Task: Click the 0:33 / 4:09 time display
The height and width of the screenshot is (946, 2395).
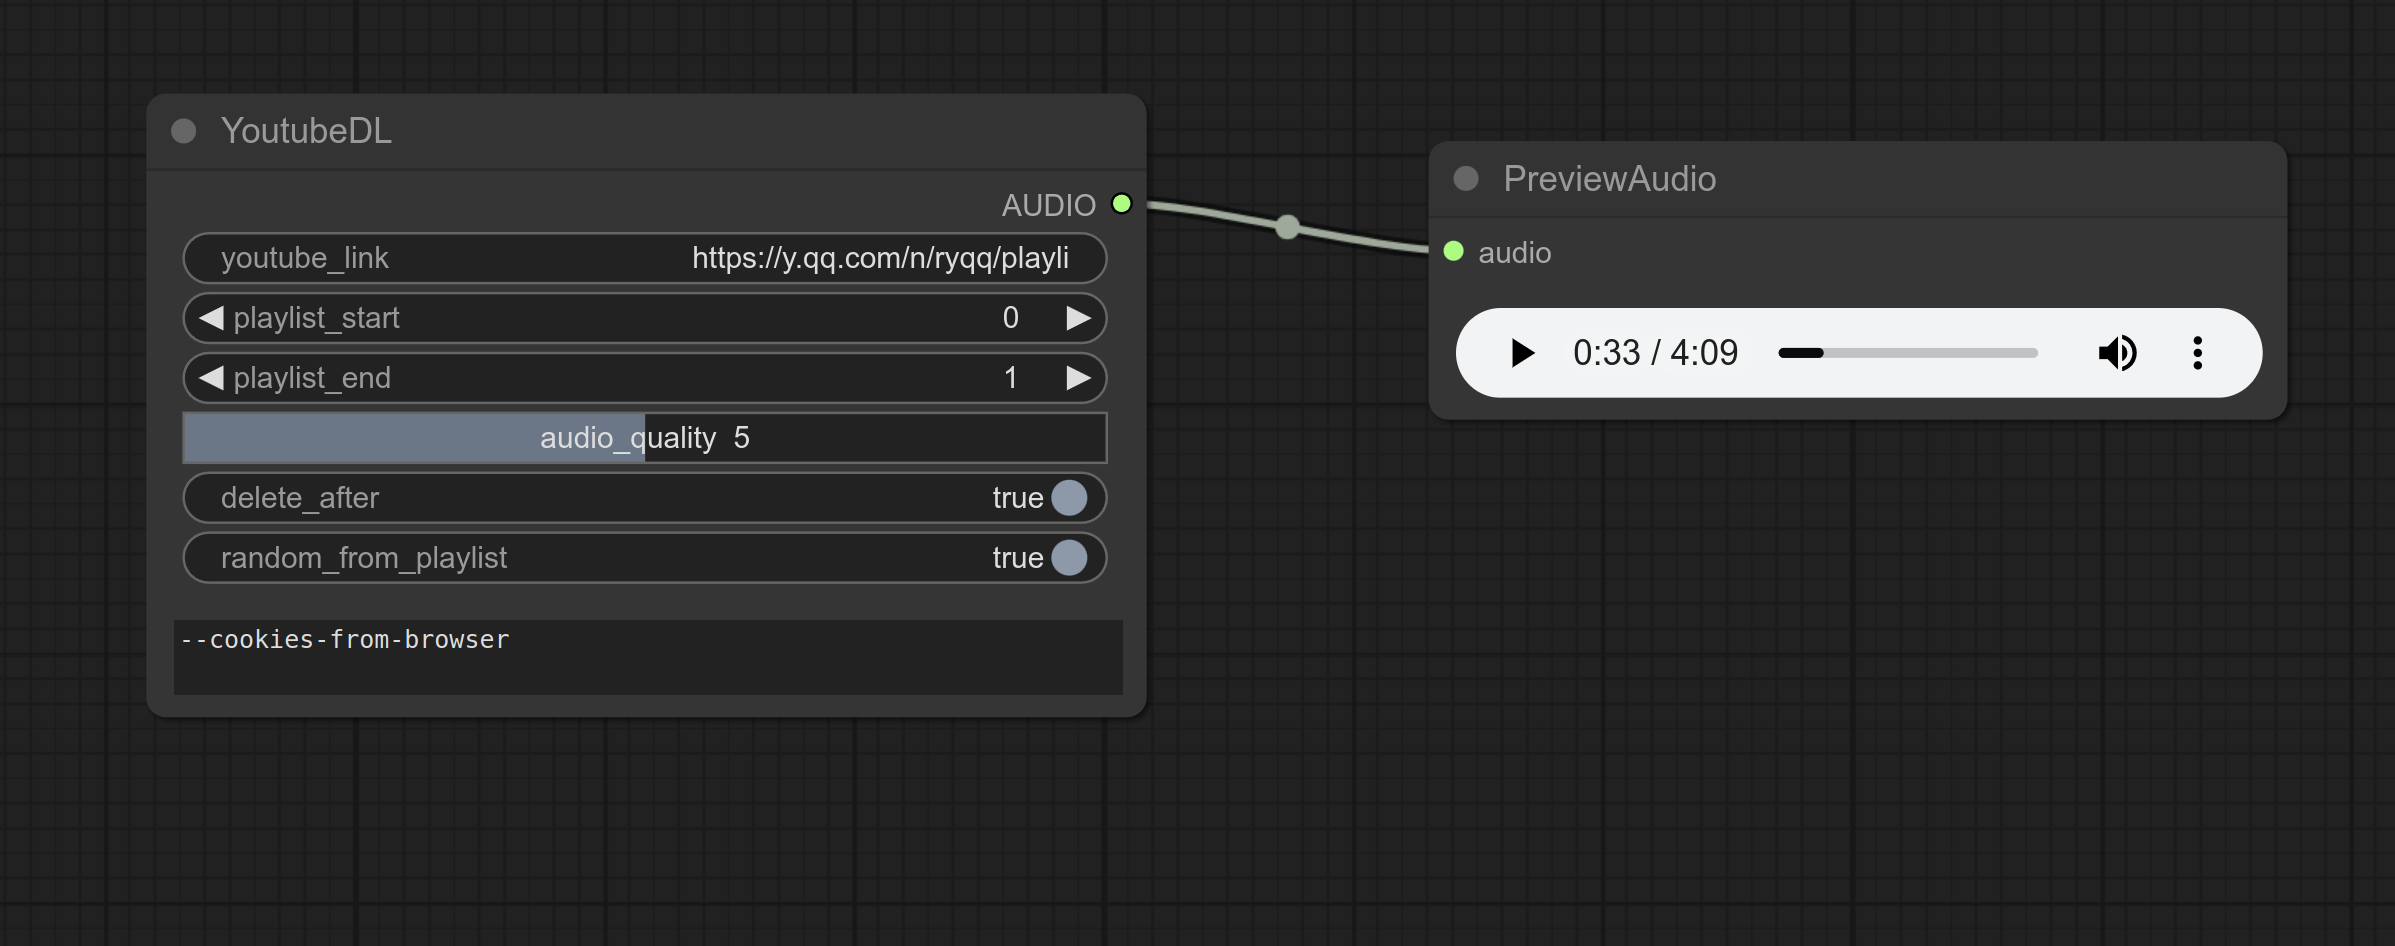Action: (x=1655, y=353)
